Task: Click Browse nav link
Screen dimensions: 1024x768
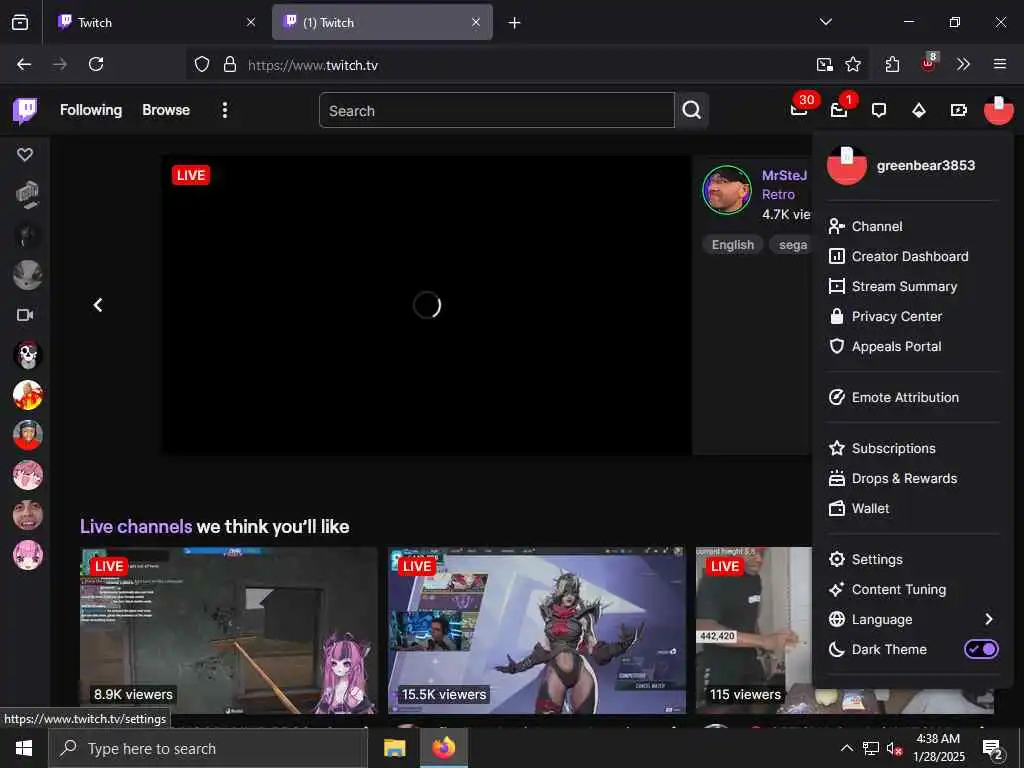Action: pos(166,110)
